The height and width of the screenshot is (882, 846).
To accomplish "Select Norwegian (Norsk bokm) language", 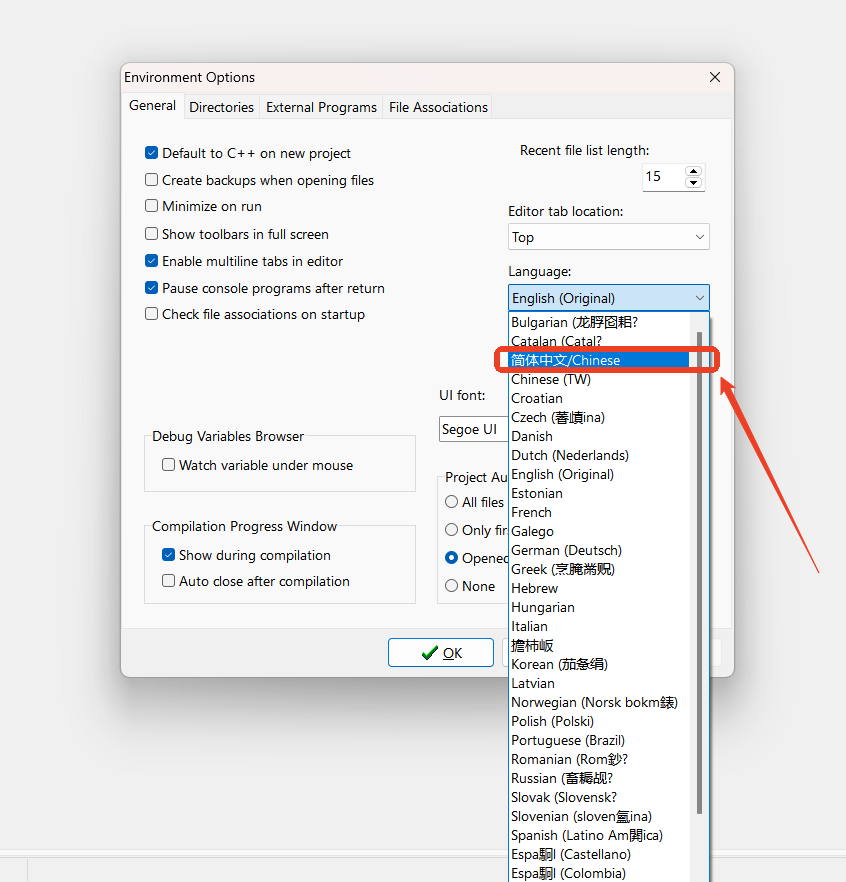I will (x=599, y=703).
